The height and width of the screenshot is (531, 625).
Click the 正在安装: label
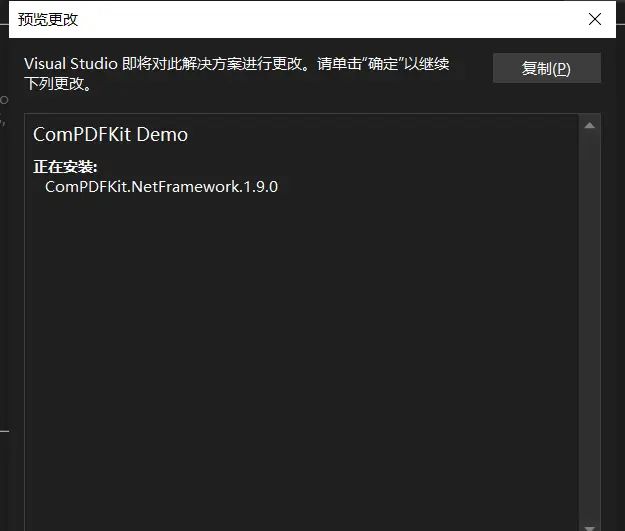click(65, 167)
